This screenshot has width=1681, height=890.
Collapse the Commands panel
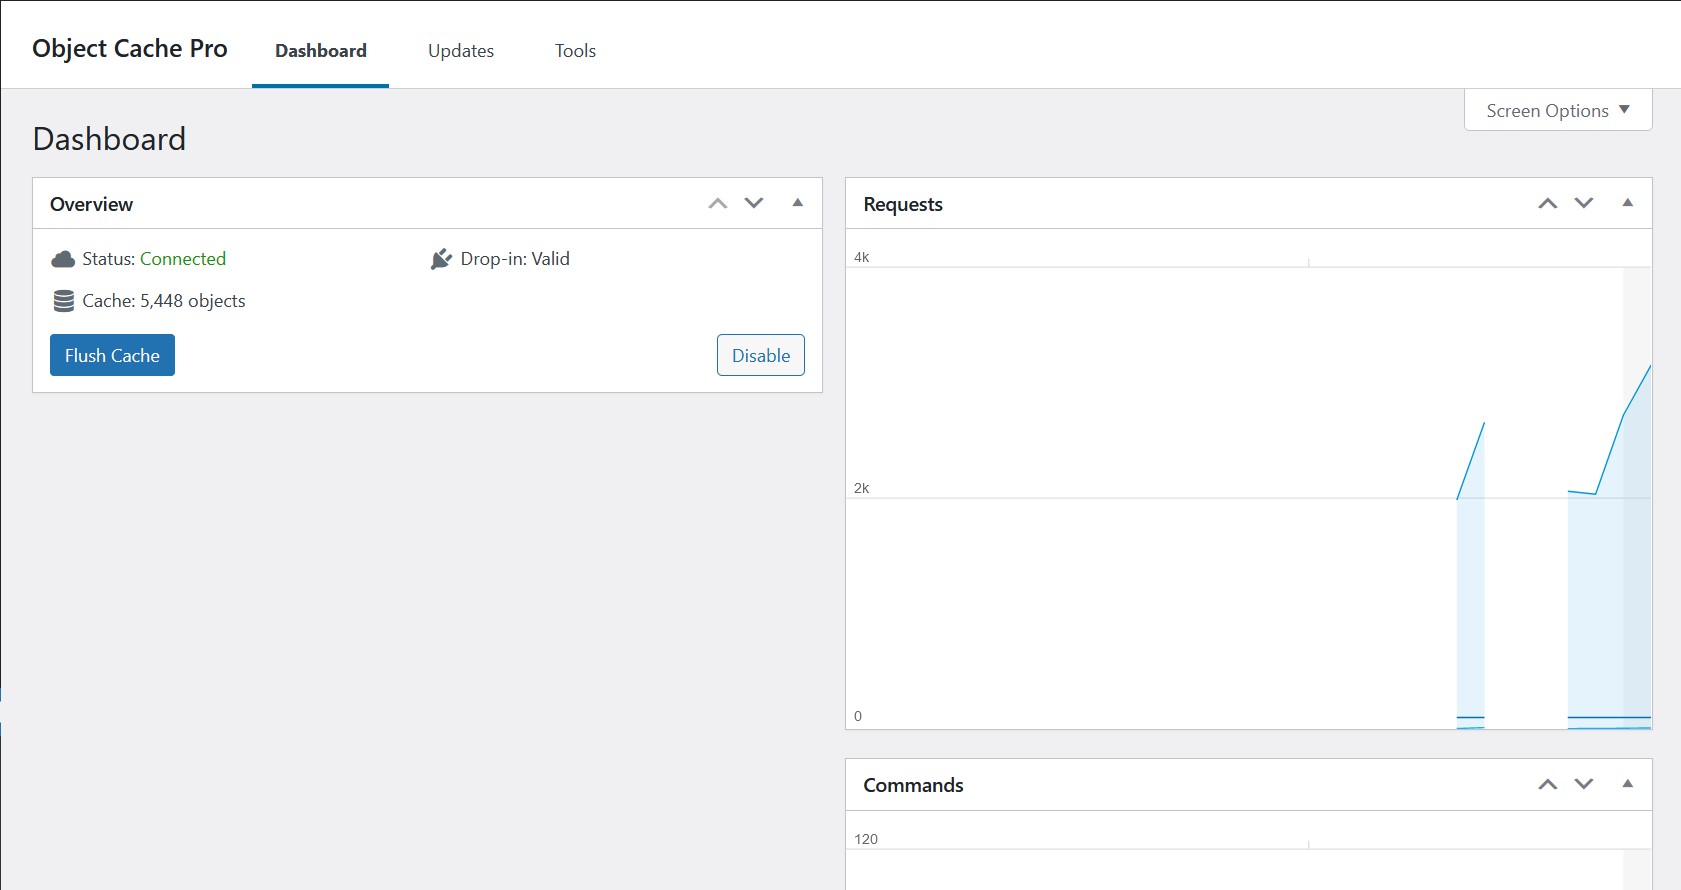coord(1628,784)
